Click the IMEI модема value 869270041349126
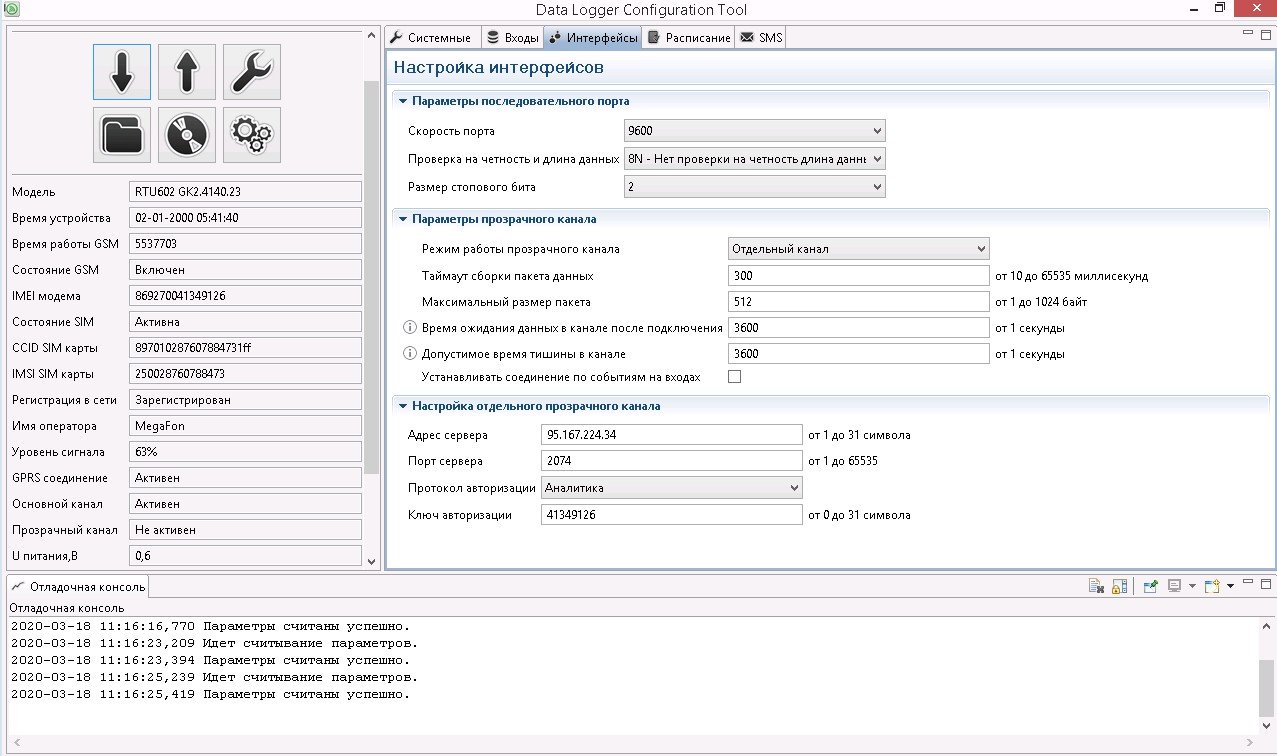 (245, 295)
